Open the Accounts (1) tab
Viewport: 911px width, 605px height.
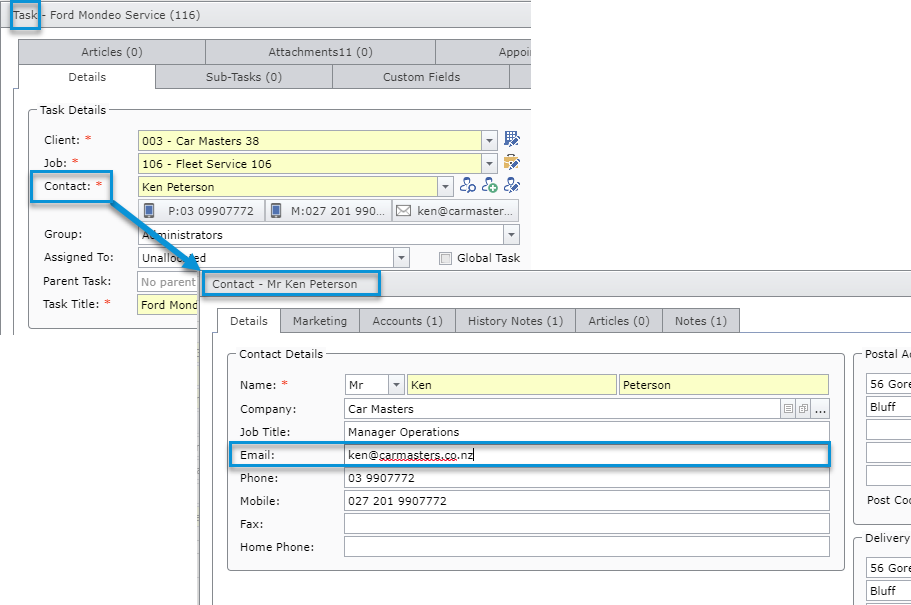coord(407,321)
